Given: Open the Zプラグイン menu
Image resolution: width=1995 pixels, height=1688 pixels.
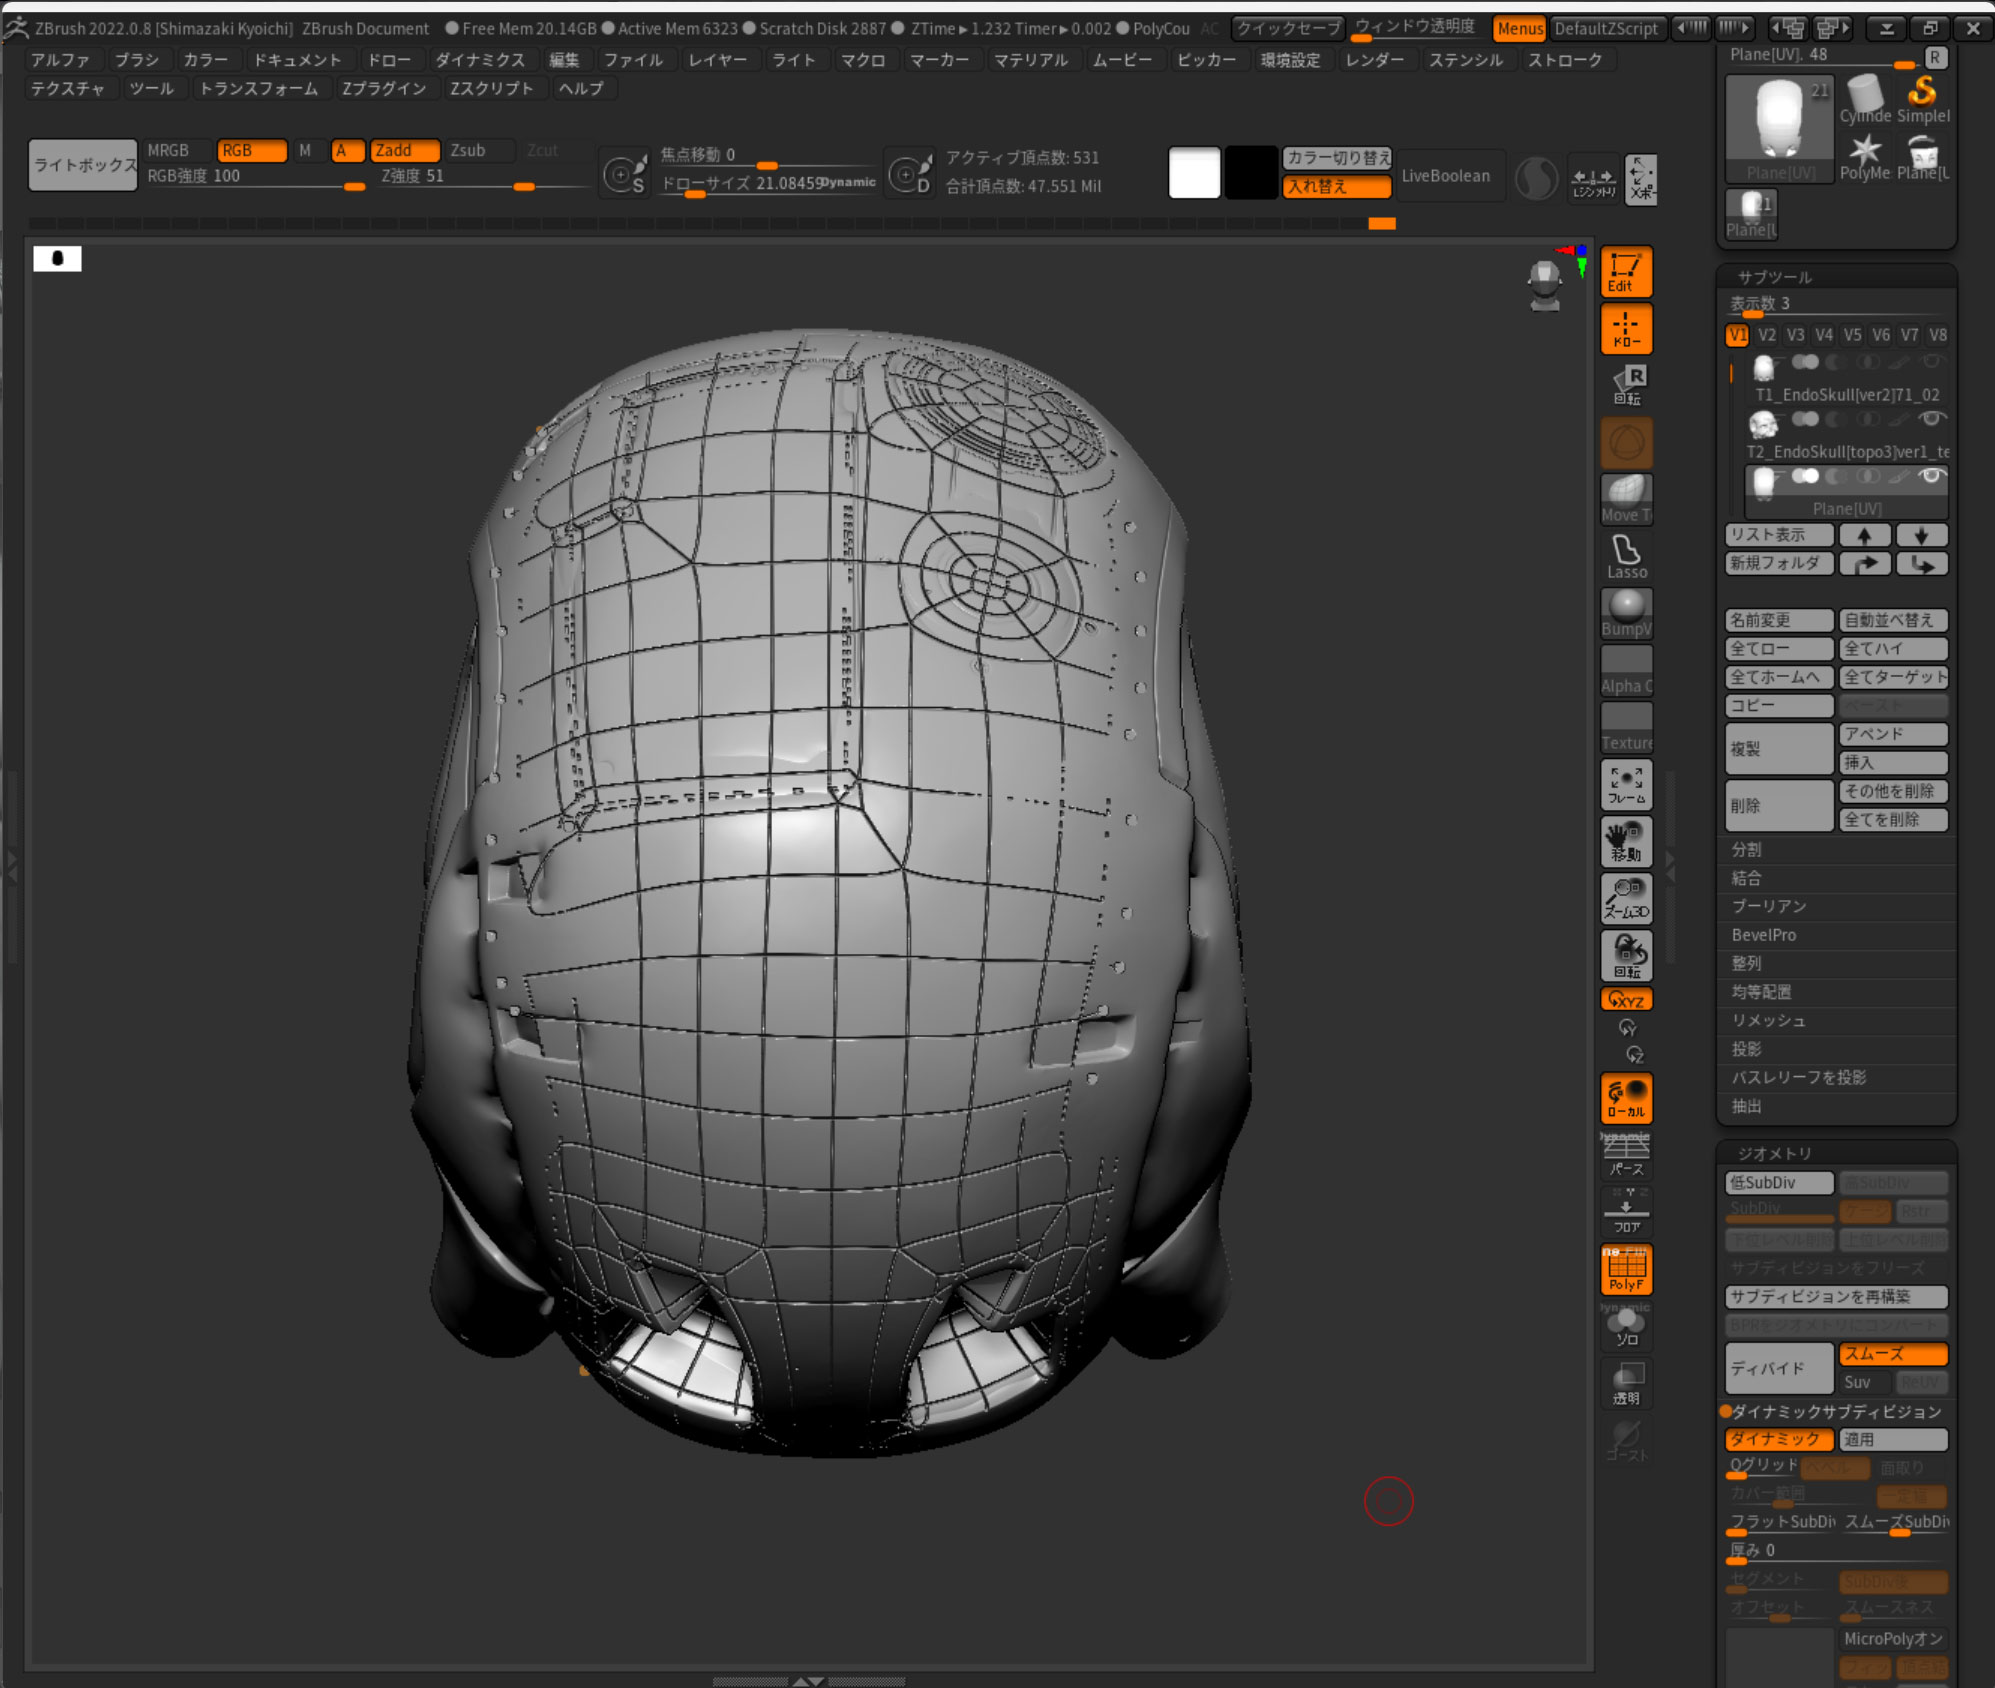Looking at the screenshot, I should click(384, 88).
